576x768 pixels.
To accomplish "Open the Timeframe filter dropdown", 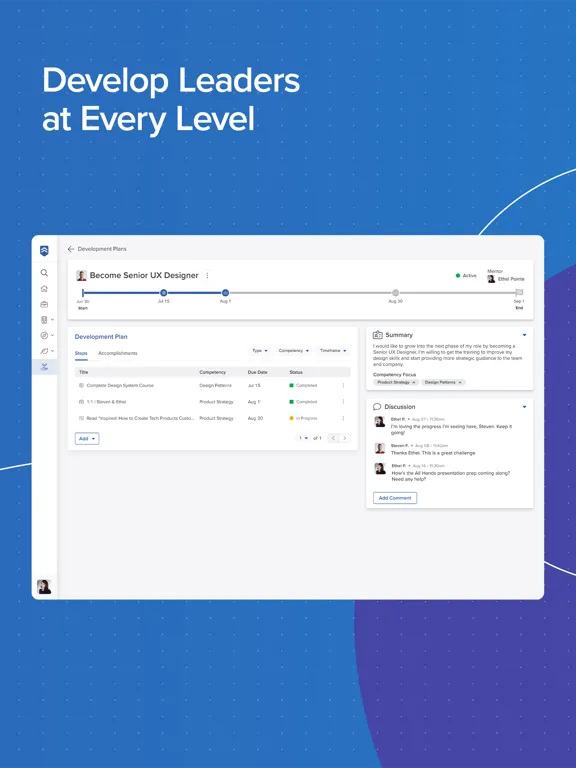I will pos(333,351).
